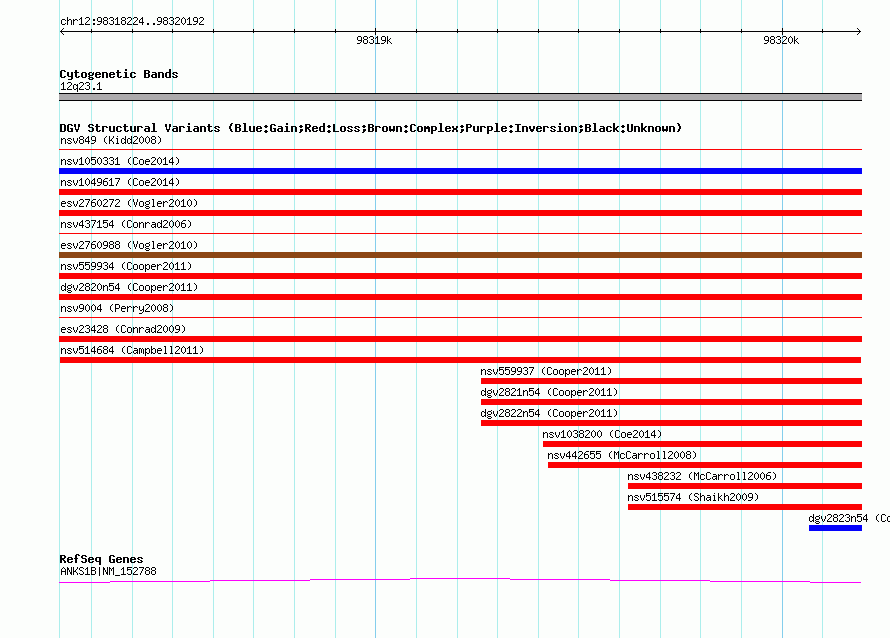Click the nsv849 (Kidd2008) variant label
Image resolution: width=890 pixels, height=638 pixels.
coord(111,140)
